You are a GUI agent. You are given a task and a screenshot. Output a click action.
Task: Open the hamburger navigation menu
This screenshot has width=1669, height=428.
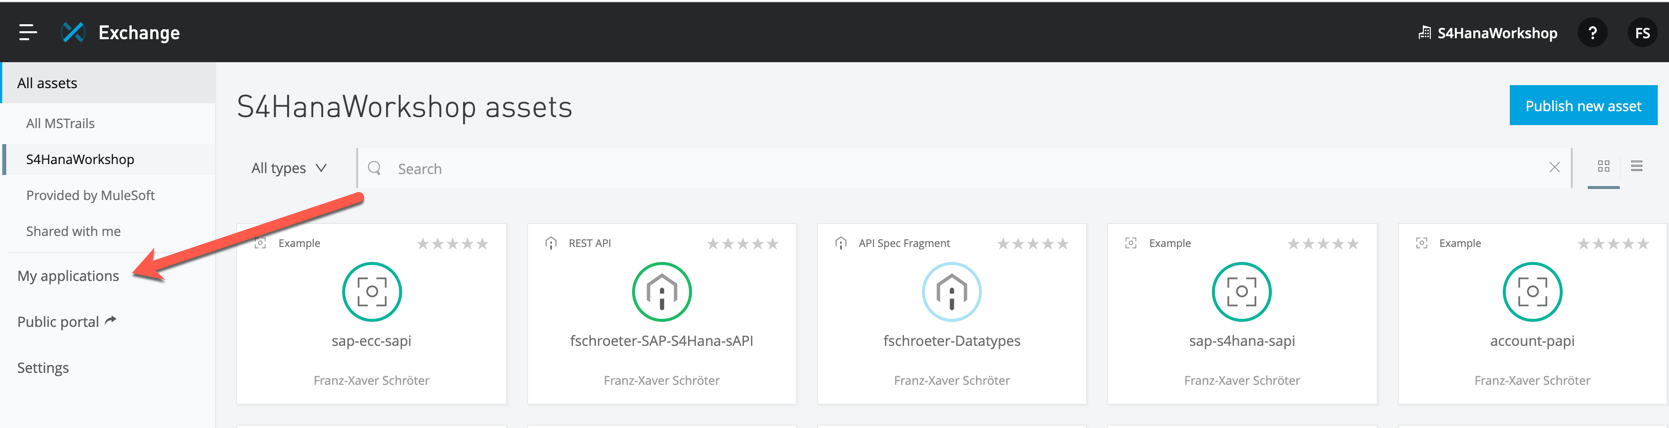(x=28, y=32)
